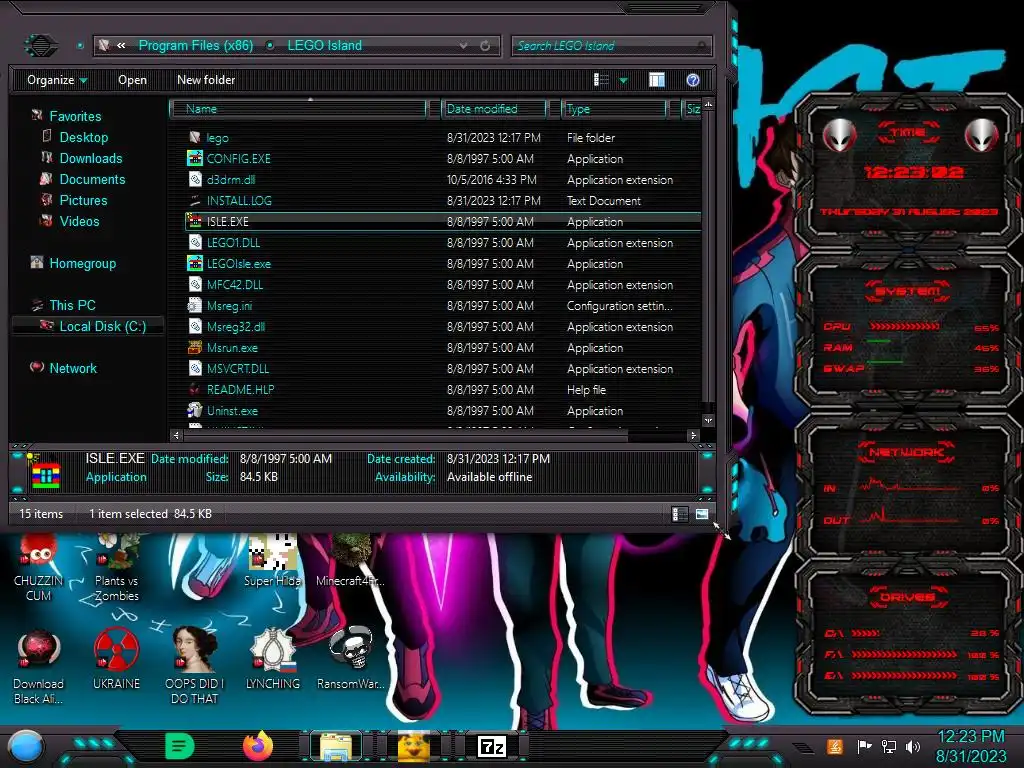Click LEGO Island breadcrumb
The image size is (1024, 768).
click(325, 45)
